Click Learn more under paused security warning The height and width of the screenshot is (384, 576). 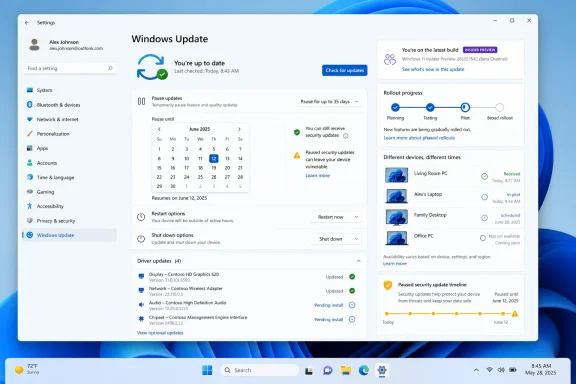click(317, 176)
